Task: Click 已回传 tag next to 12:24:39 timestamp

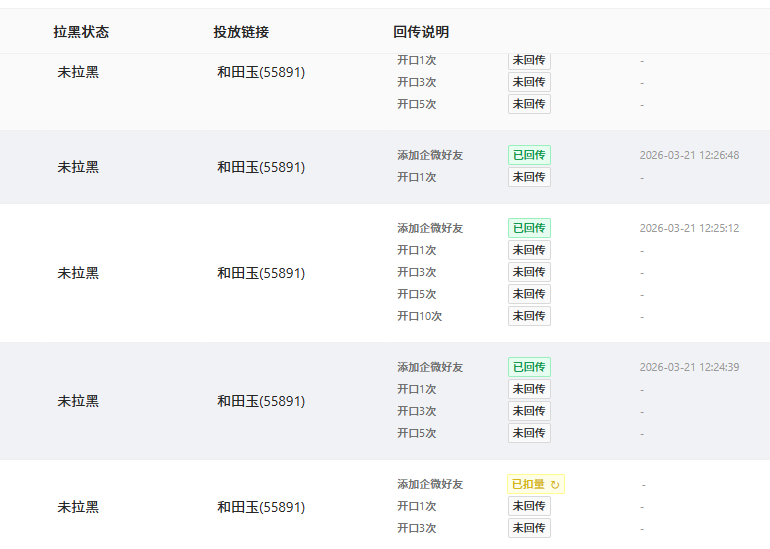Action: pos(529,367)
